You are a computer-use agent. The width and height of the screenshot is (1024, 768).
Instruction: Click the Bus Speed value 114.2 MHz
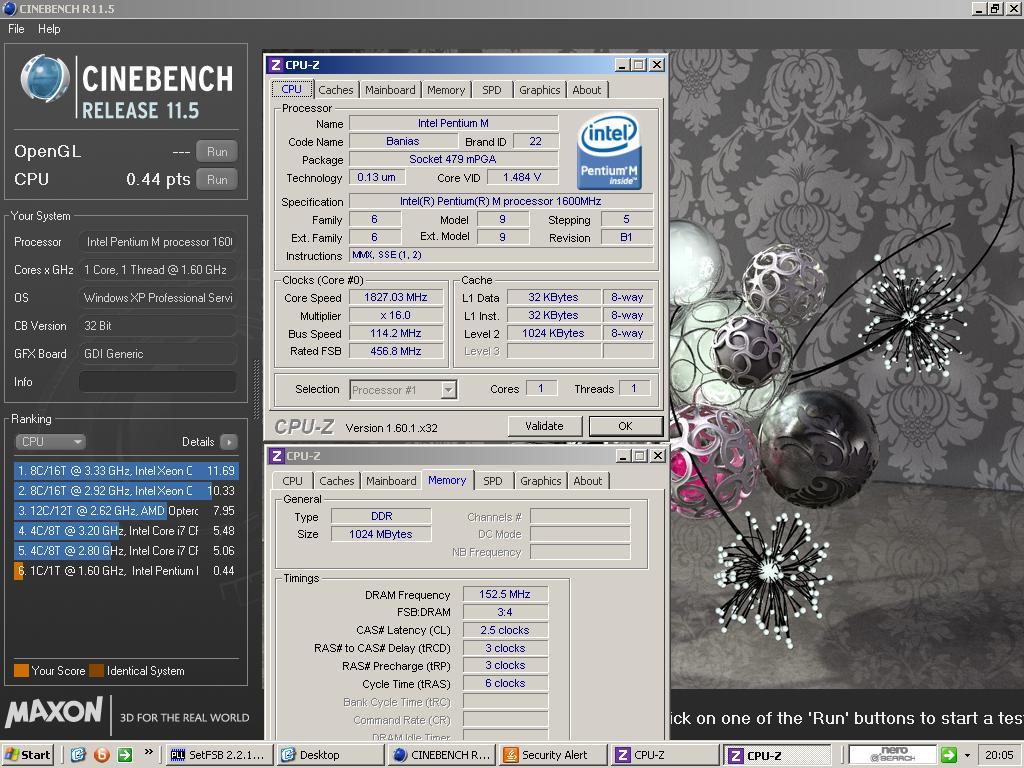pyautogui.click(x=396, y=333)
